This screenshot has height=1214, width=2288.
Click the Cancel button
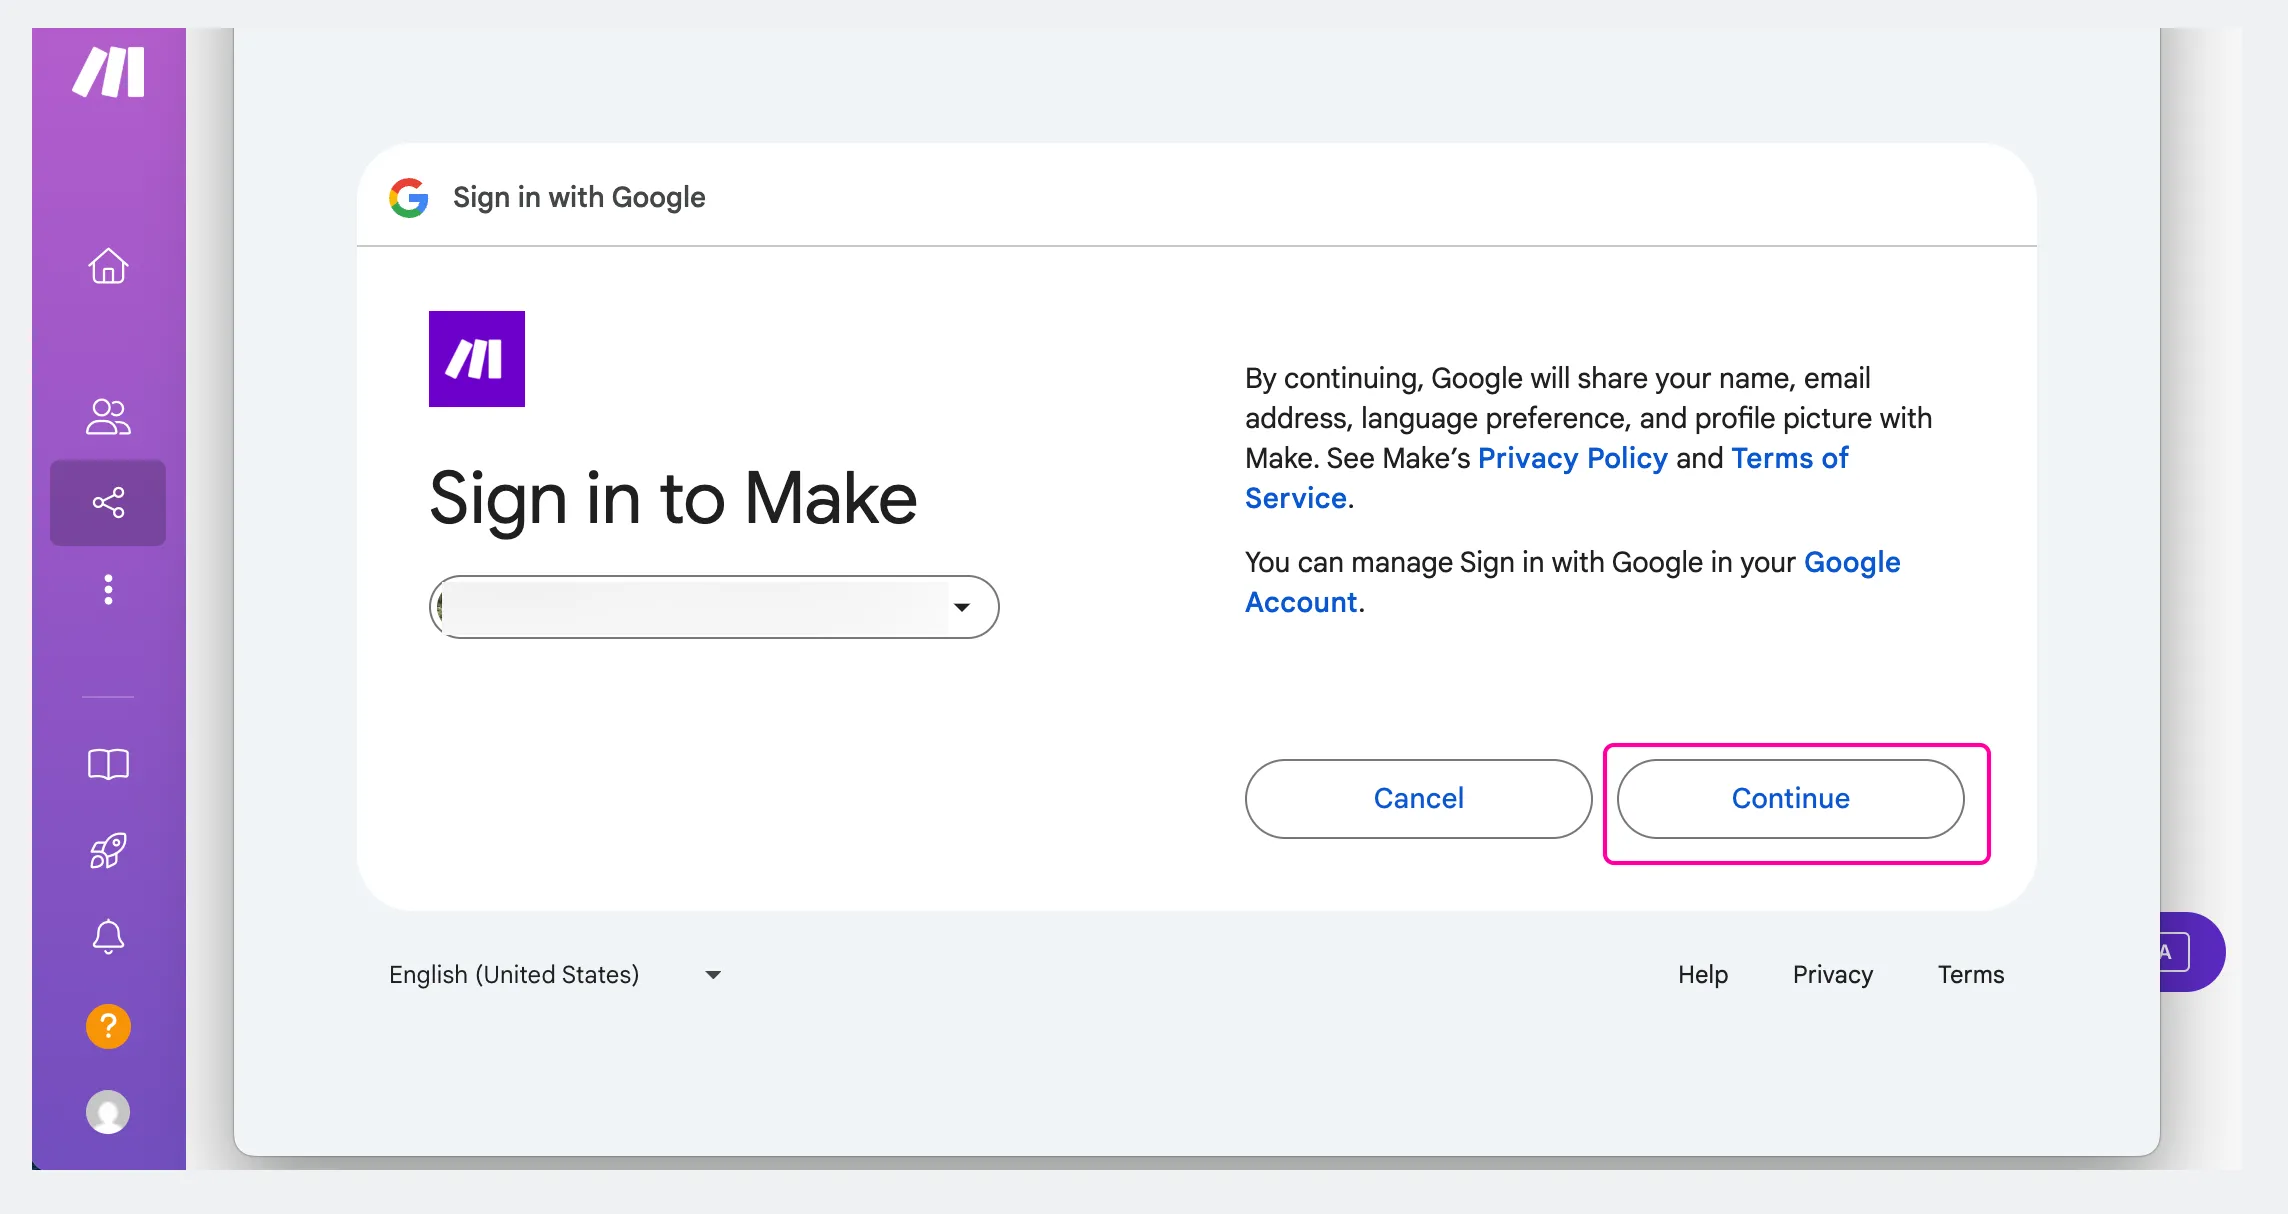pyautogui.click(x=1418, y=799)
